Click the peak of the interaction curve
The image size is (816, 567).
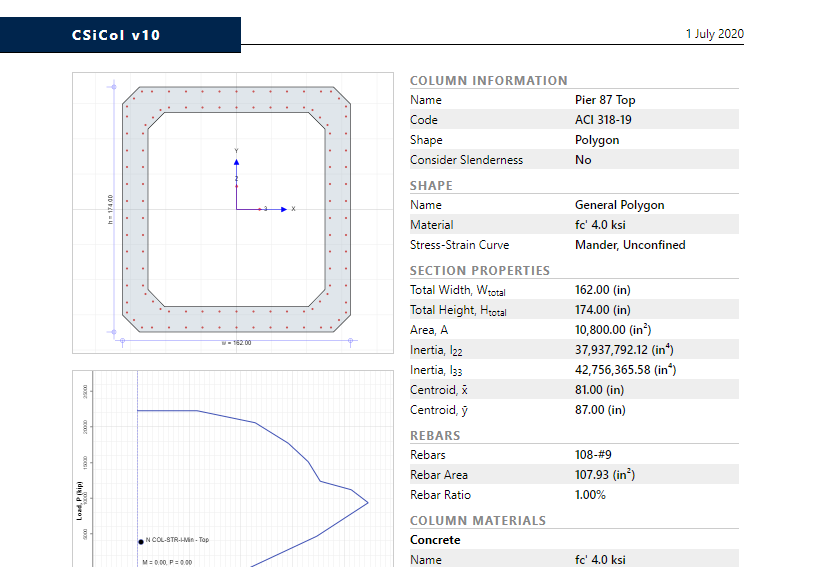click(x=367, y=502)
